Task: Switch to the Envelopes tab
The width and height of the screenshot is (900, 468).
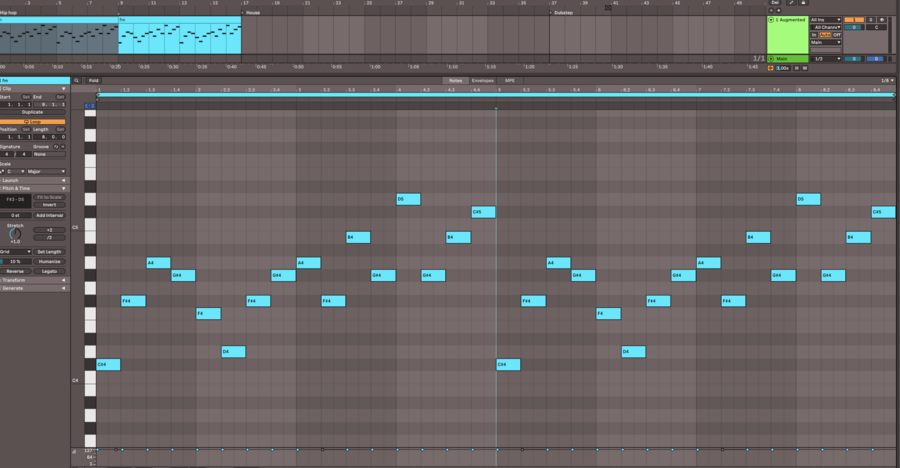Action: pyautogui.click(x=483, y=81)
